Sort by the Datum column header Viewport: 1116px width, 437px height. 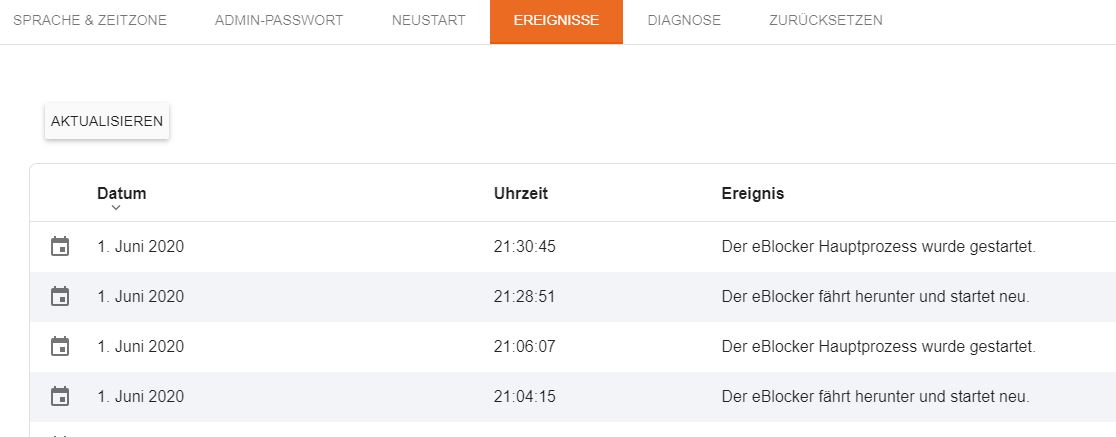[122, 194]
